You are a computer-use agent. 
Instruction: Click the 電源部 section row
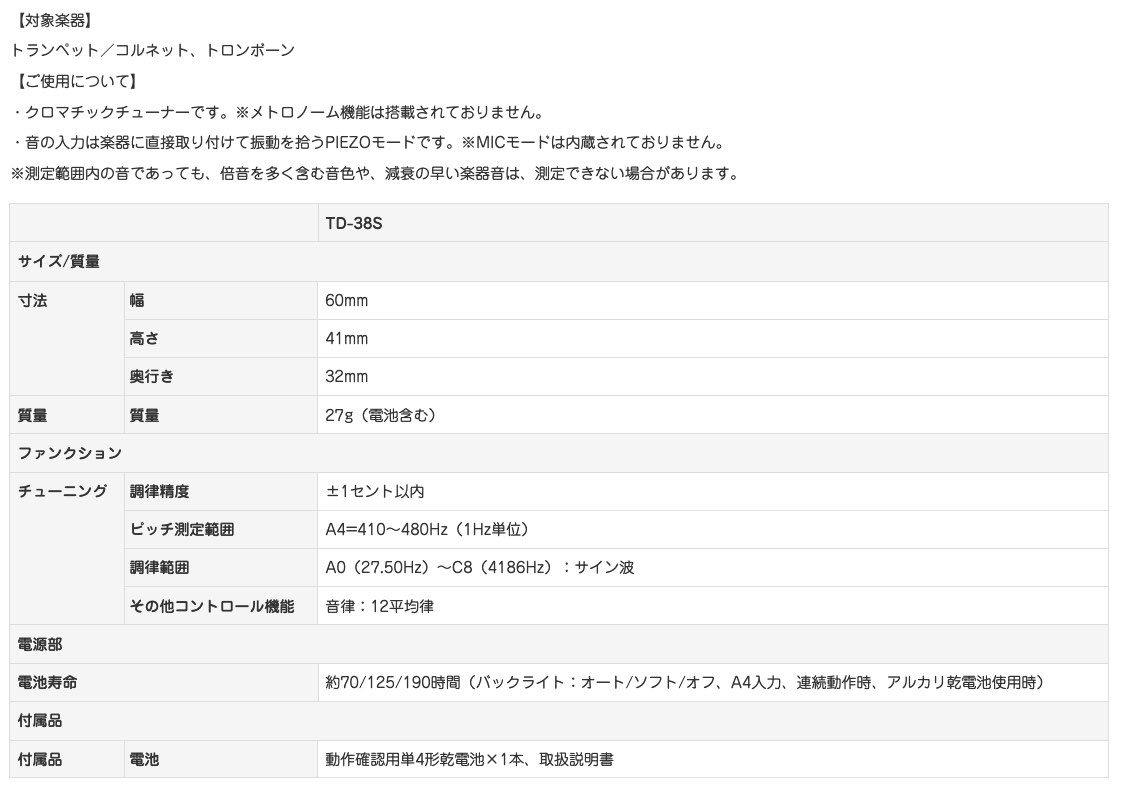559,645
